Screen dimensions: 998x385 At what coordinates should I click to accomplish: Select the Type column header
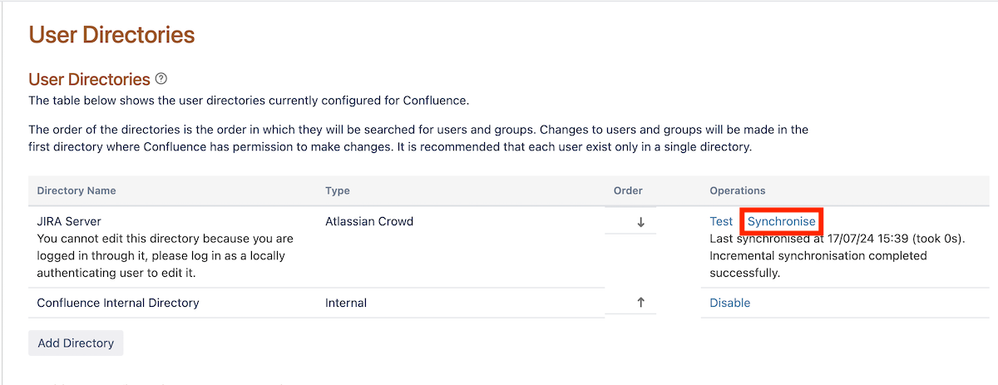(337, 191)
